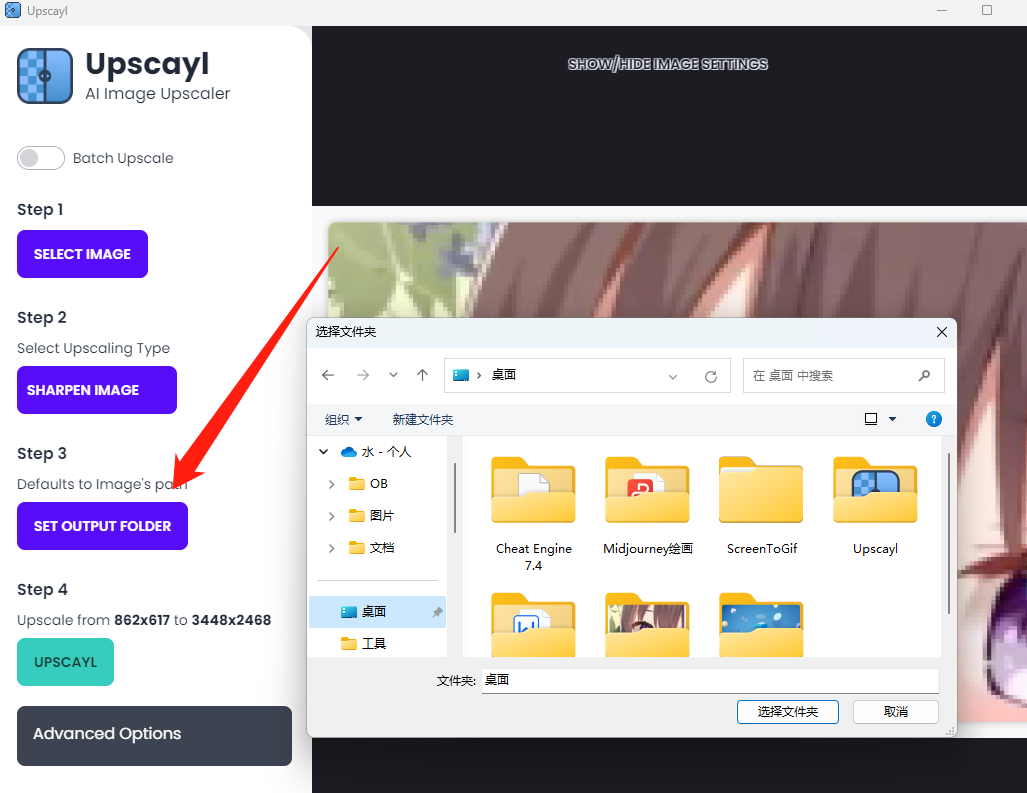Click the 文件夹 name input field

710,680
